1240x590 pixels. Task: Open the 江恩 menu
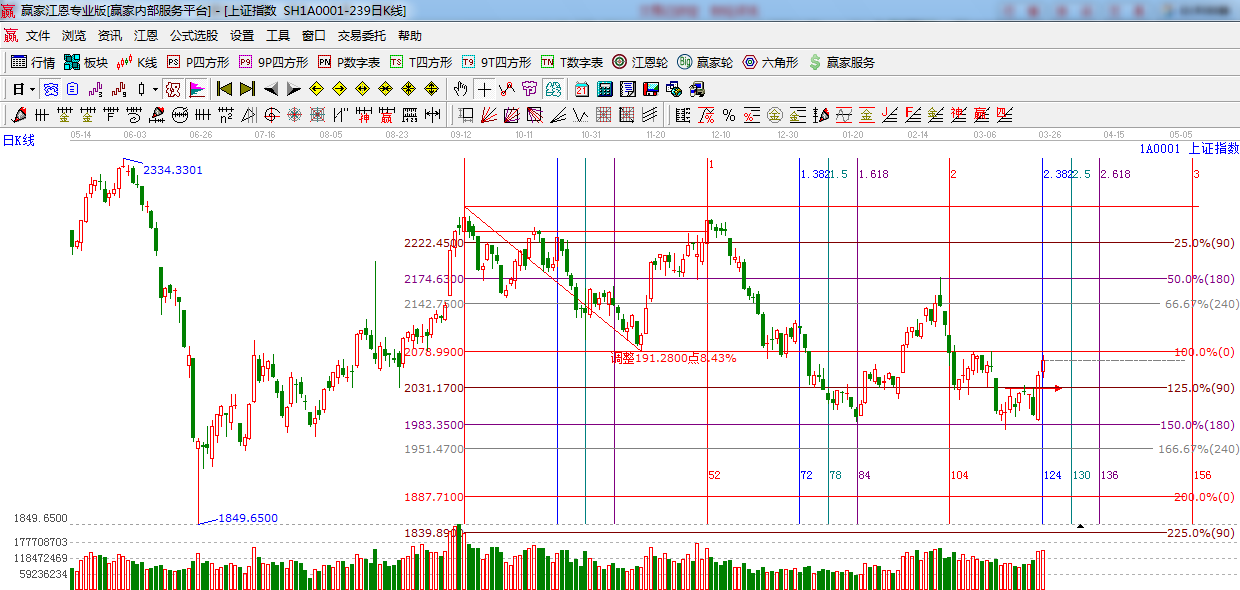pos(146,36)
